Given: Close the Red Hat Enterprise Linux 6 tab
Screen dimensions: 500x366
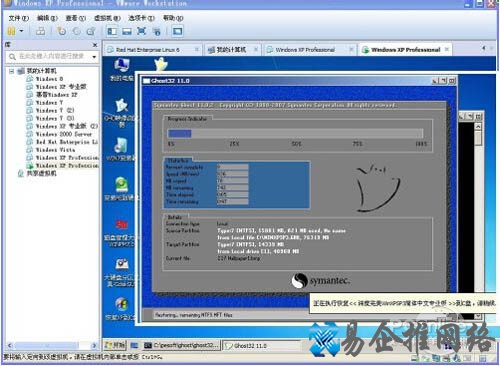Looking at the screenshot, I should pos(197,49).
